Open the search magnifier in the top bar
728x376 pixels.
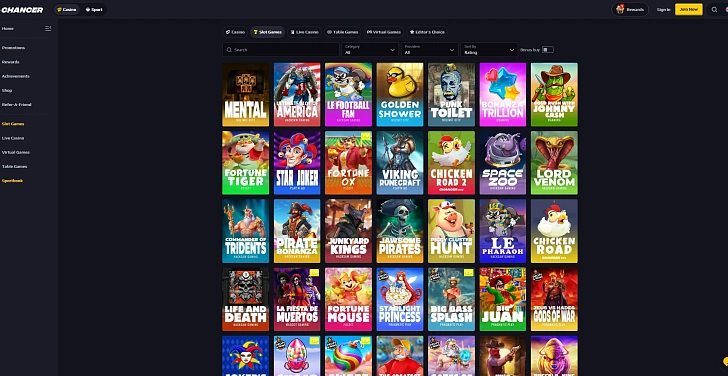[x=714, y=10]
